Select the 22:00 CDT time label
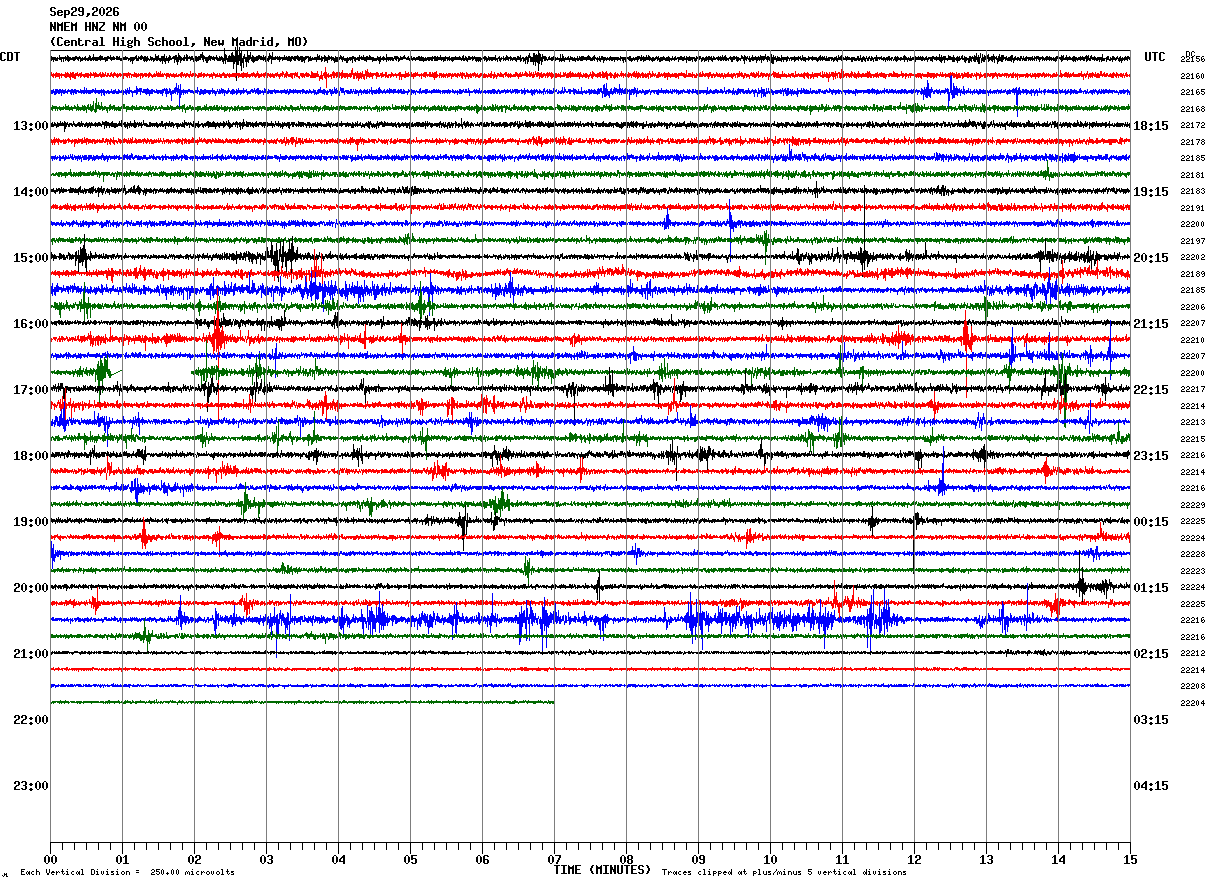This screenshot has width=1210, height=886. [x=30, y=720]
